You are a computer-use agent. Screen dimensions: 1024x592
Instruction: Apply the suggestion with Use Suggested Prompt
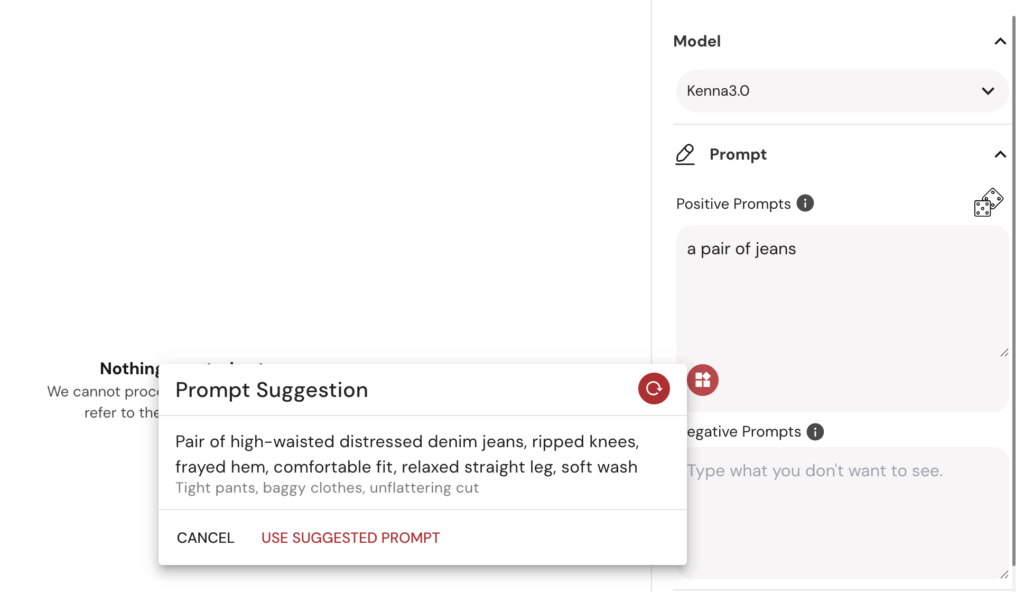coord(351,538)
